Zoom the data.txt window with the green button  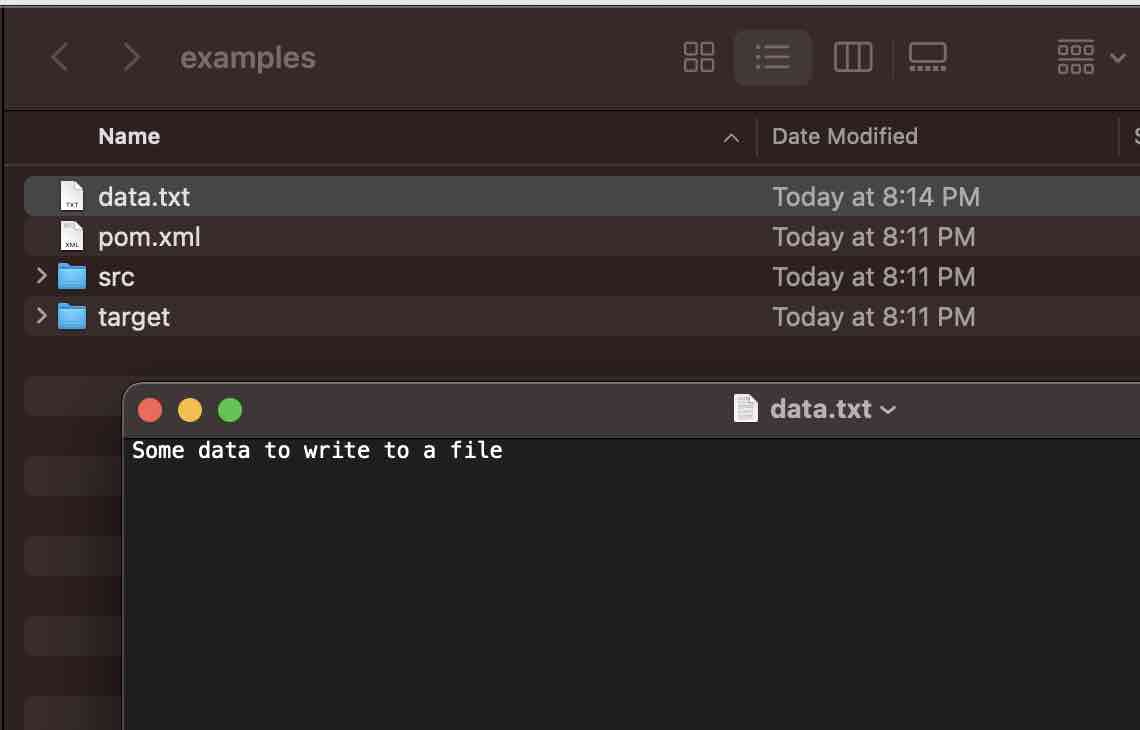point(230,410)
